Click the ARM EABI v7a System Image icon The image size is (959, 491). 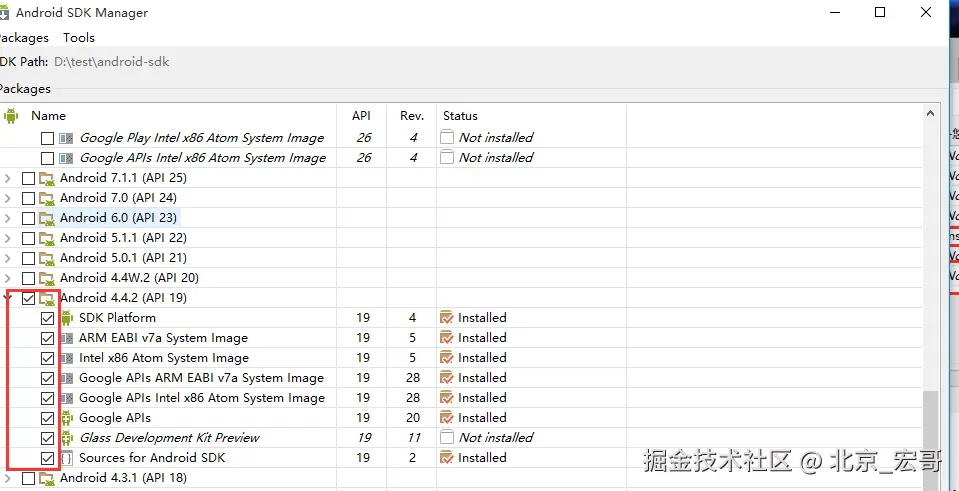[67, 338]
